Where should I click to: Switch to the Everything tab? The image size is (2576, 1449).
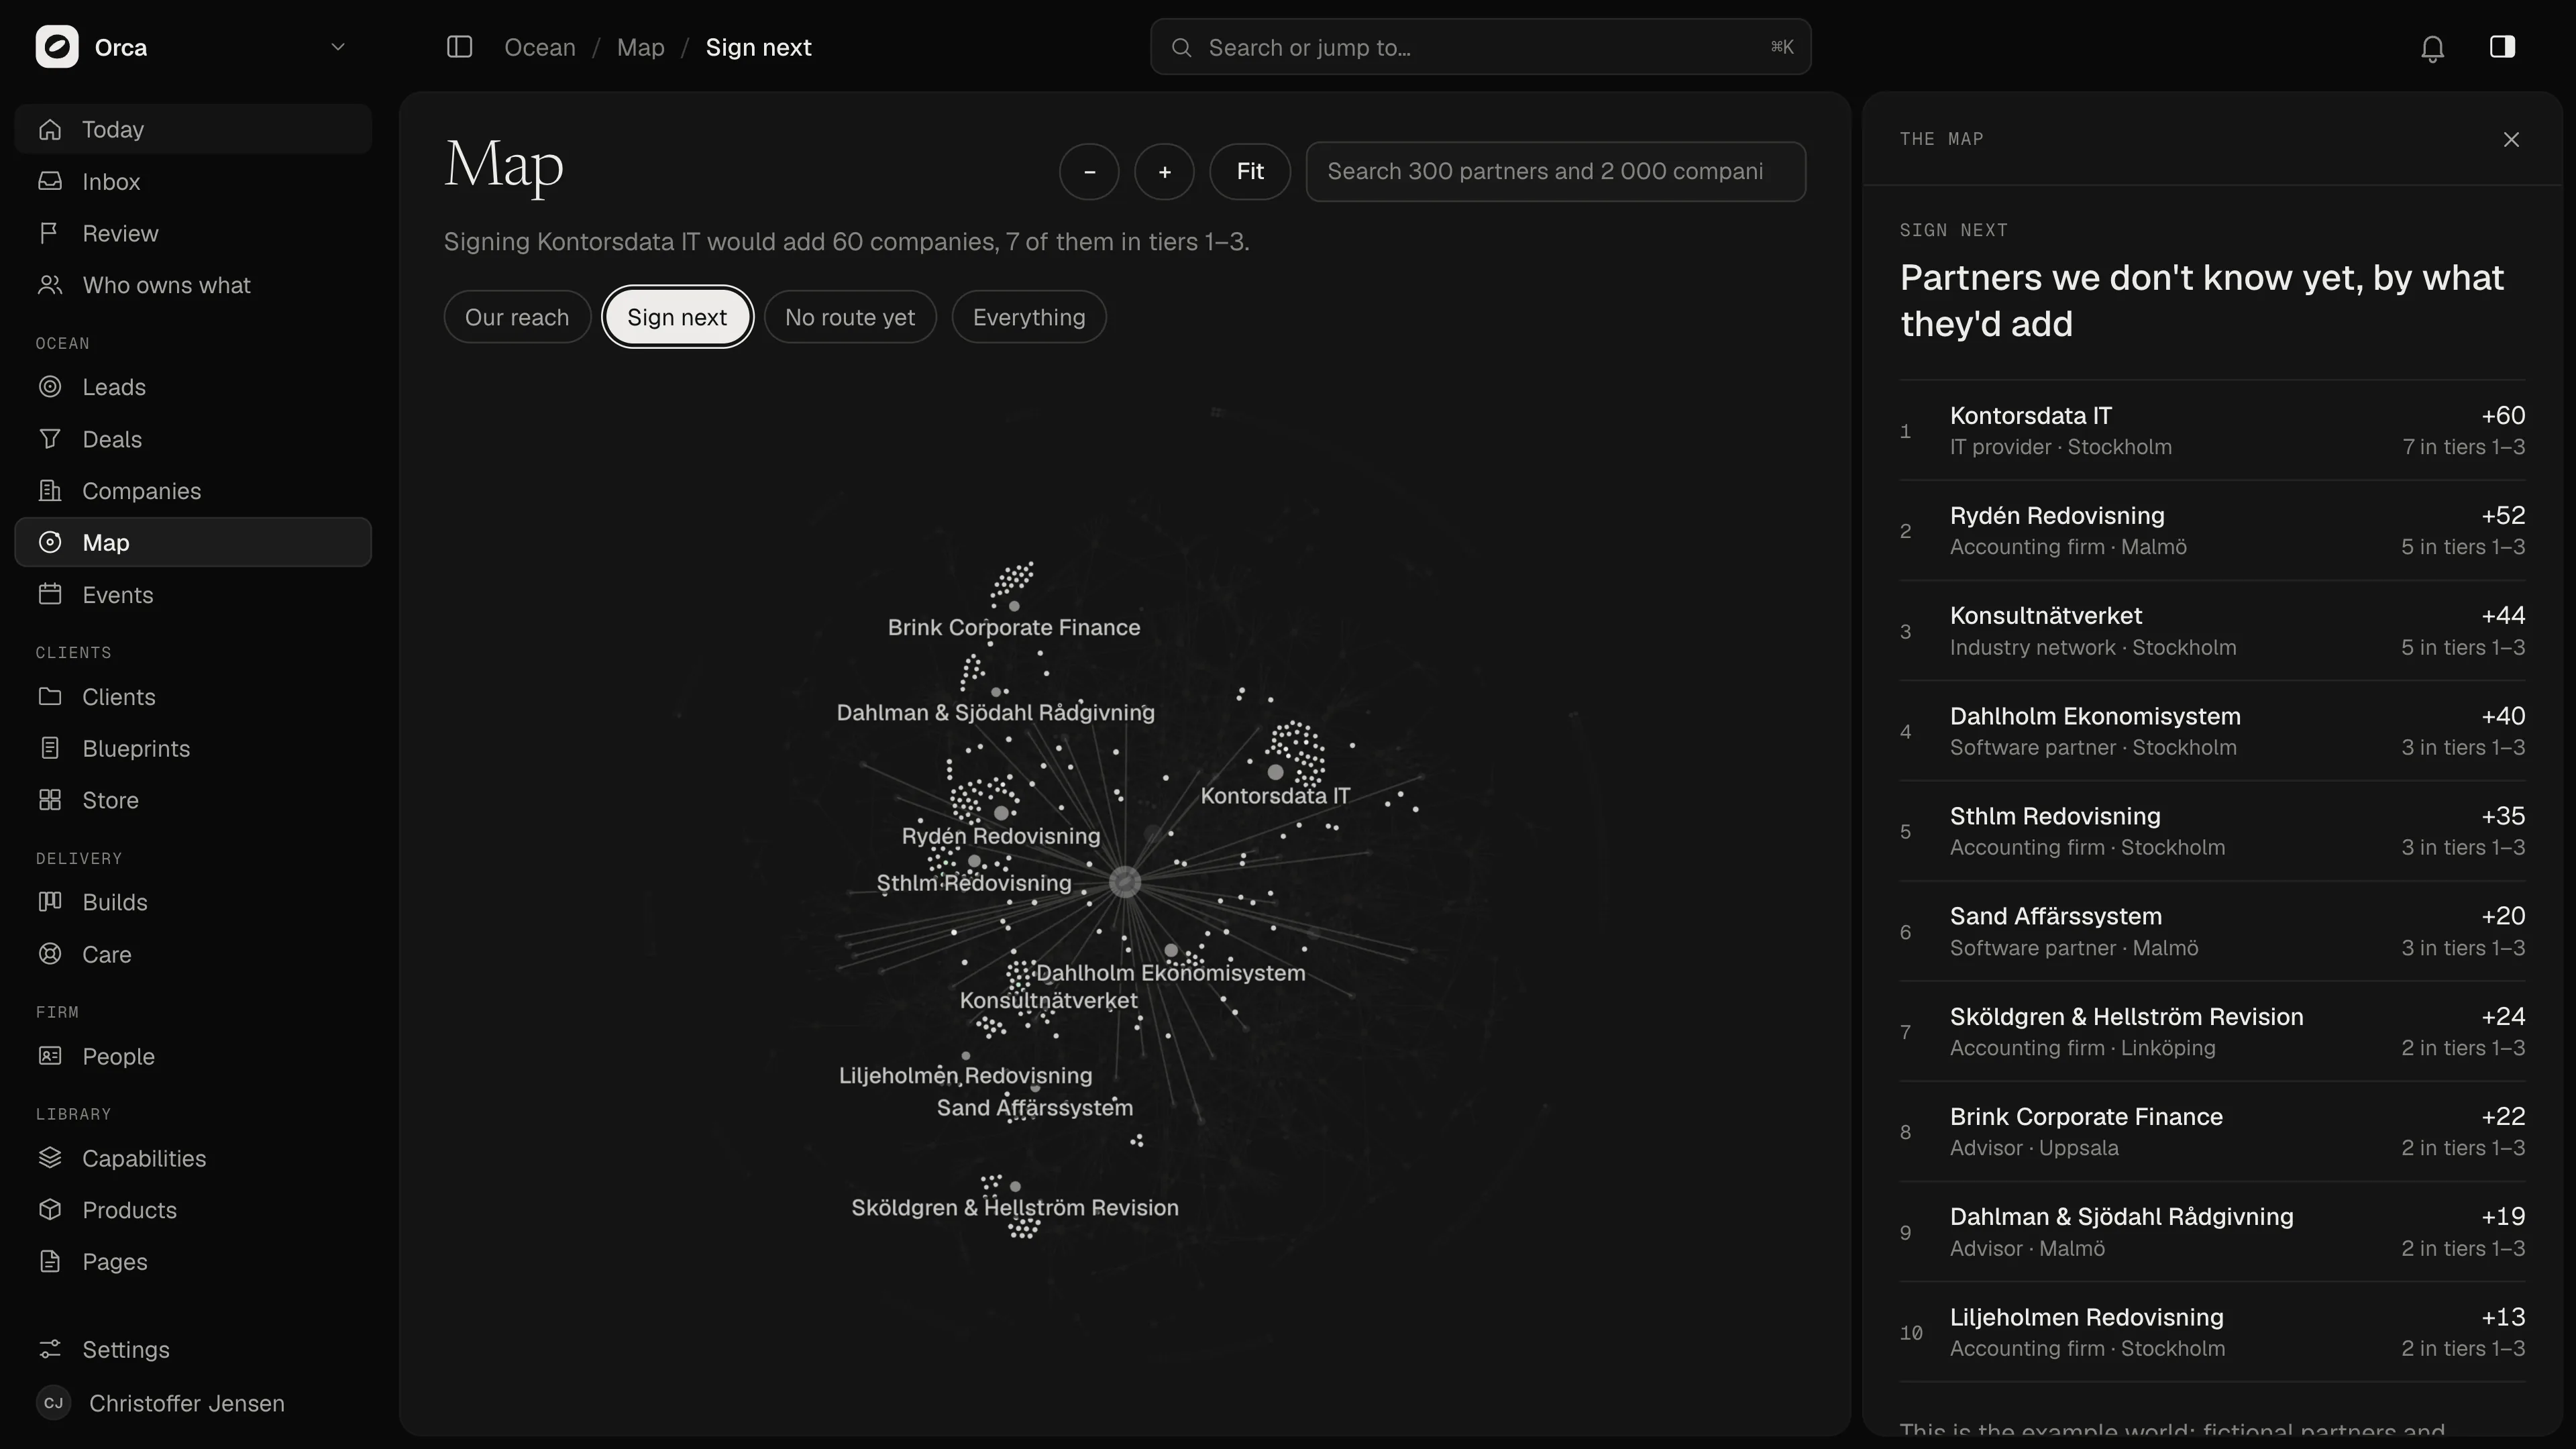click(x=1029, y=317)
